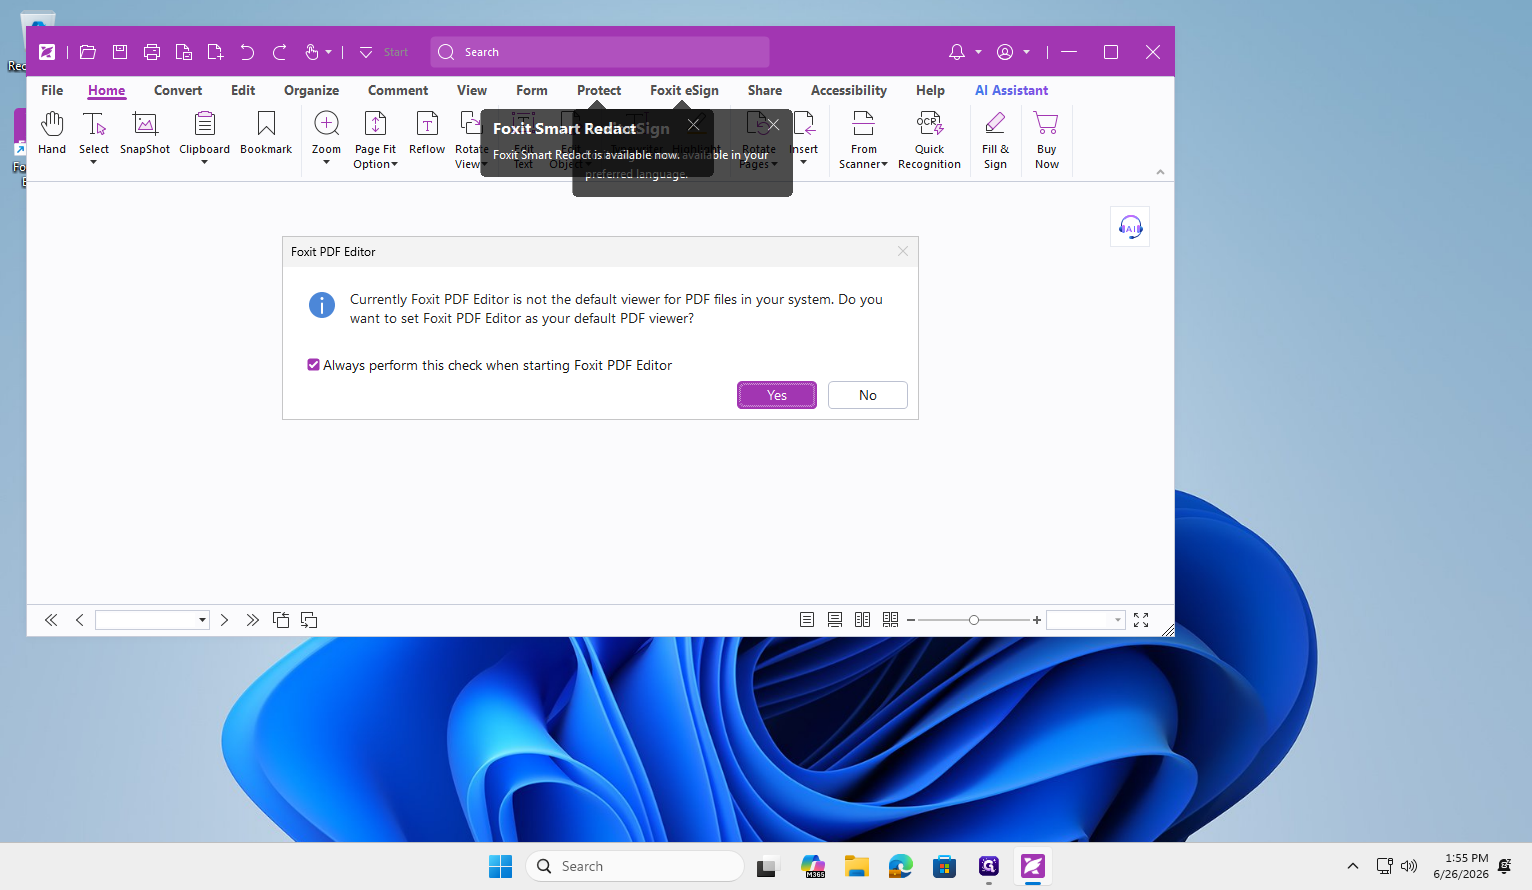Open Microsoft Store from the taskbar
This screenshot has height=890, width=1532.
[945, 866]
